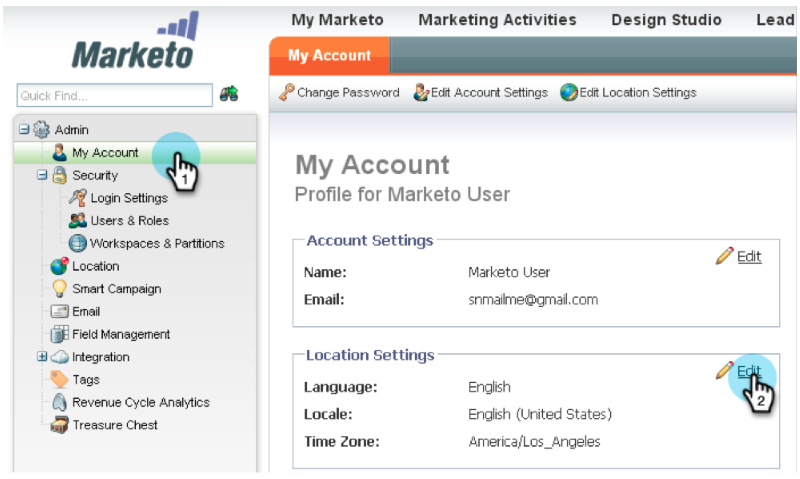Image resolution: width=800 pixels, height=479 pixels.
Task: Click the Integration cloud icon
Action: point(60,357)
